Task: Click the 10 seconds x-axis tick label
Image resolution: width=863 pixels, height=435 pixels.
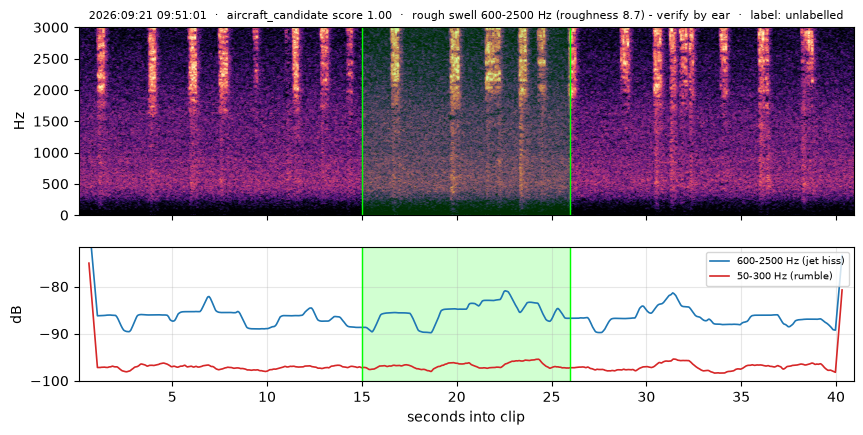Action: point(267,396)
